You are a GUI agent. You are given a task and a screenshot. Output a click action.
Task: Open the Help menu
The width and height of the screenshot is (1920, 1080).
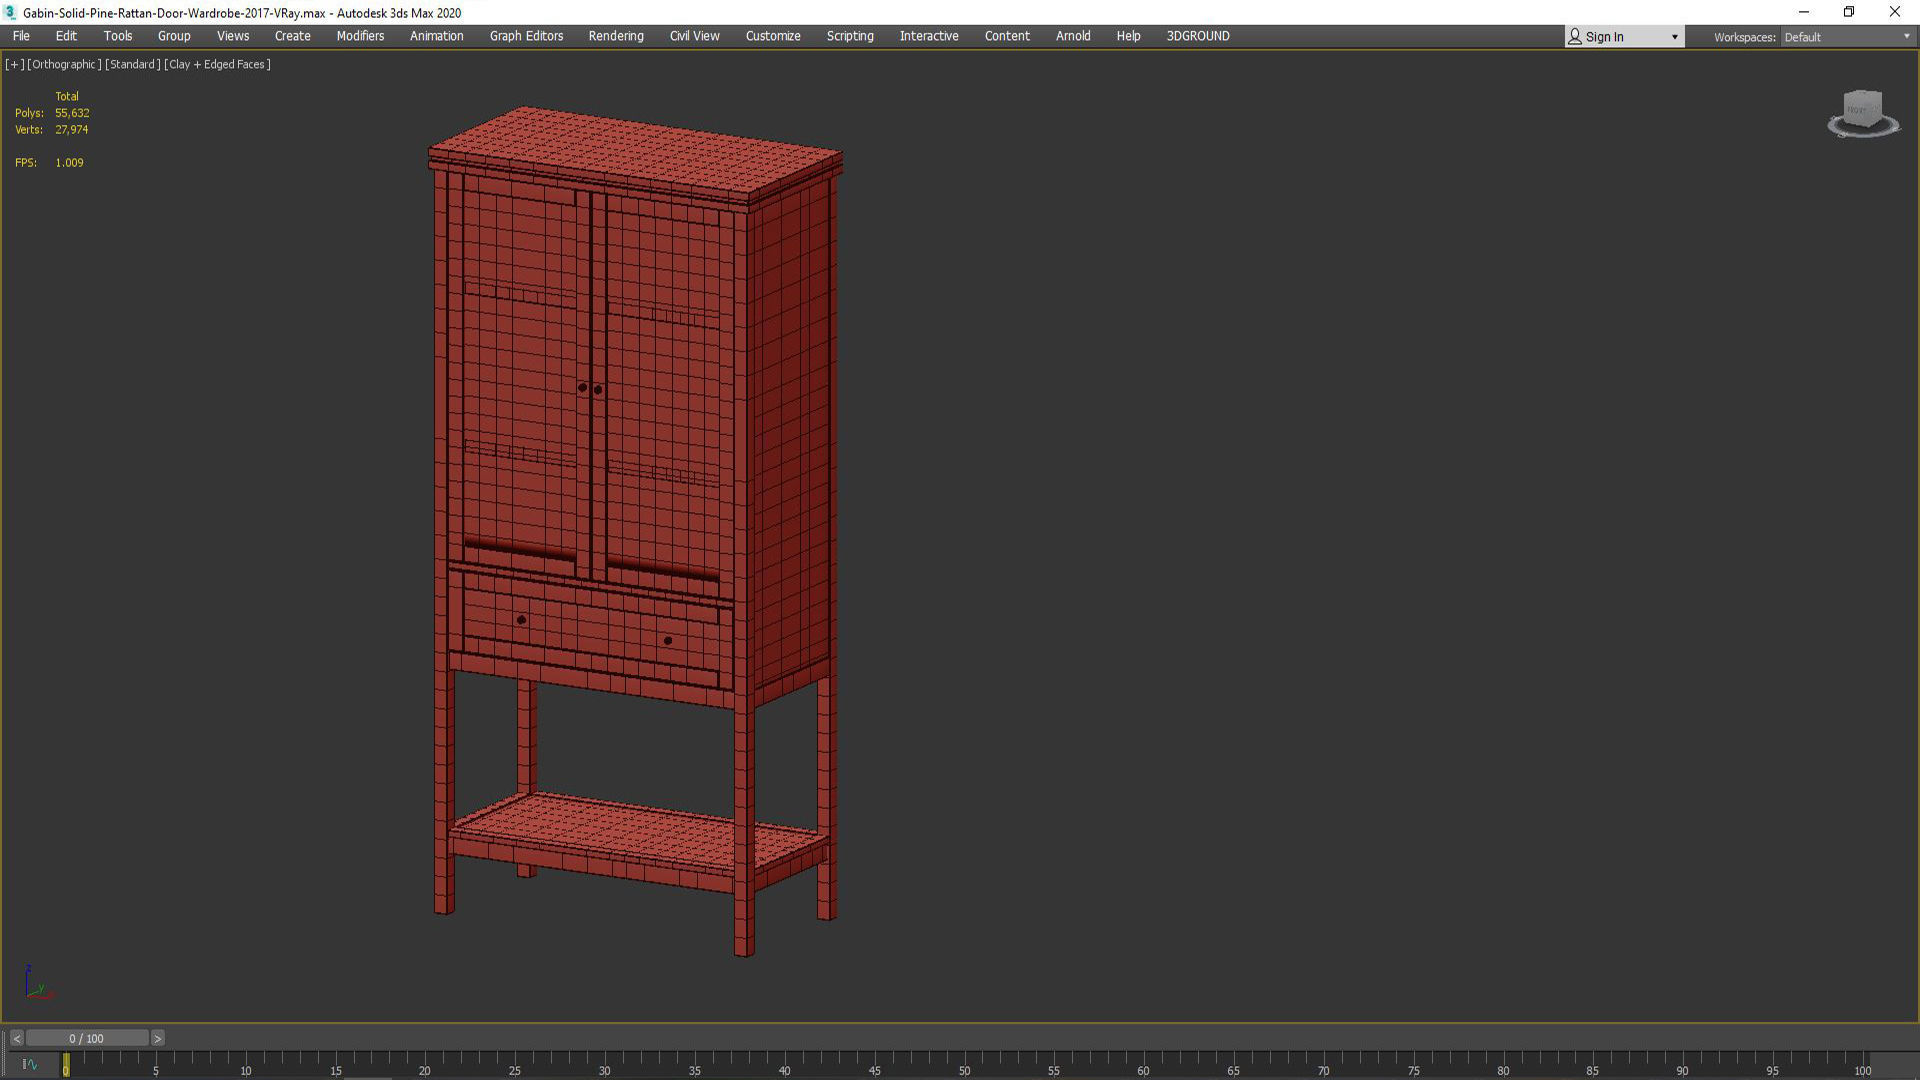(x=1128, y=36)
